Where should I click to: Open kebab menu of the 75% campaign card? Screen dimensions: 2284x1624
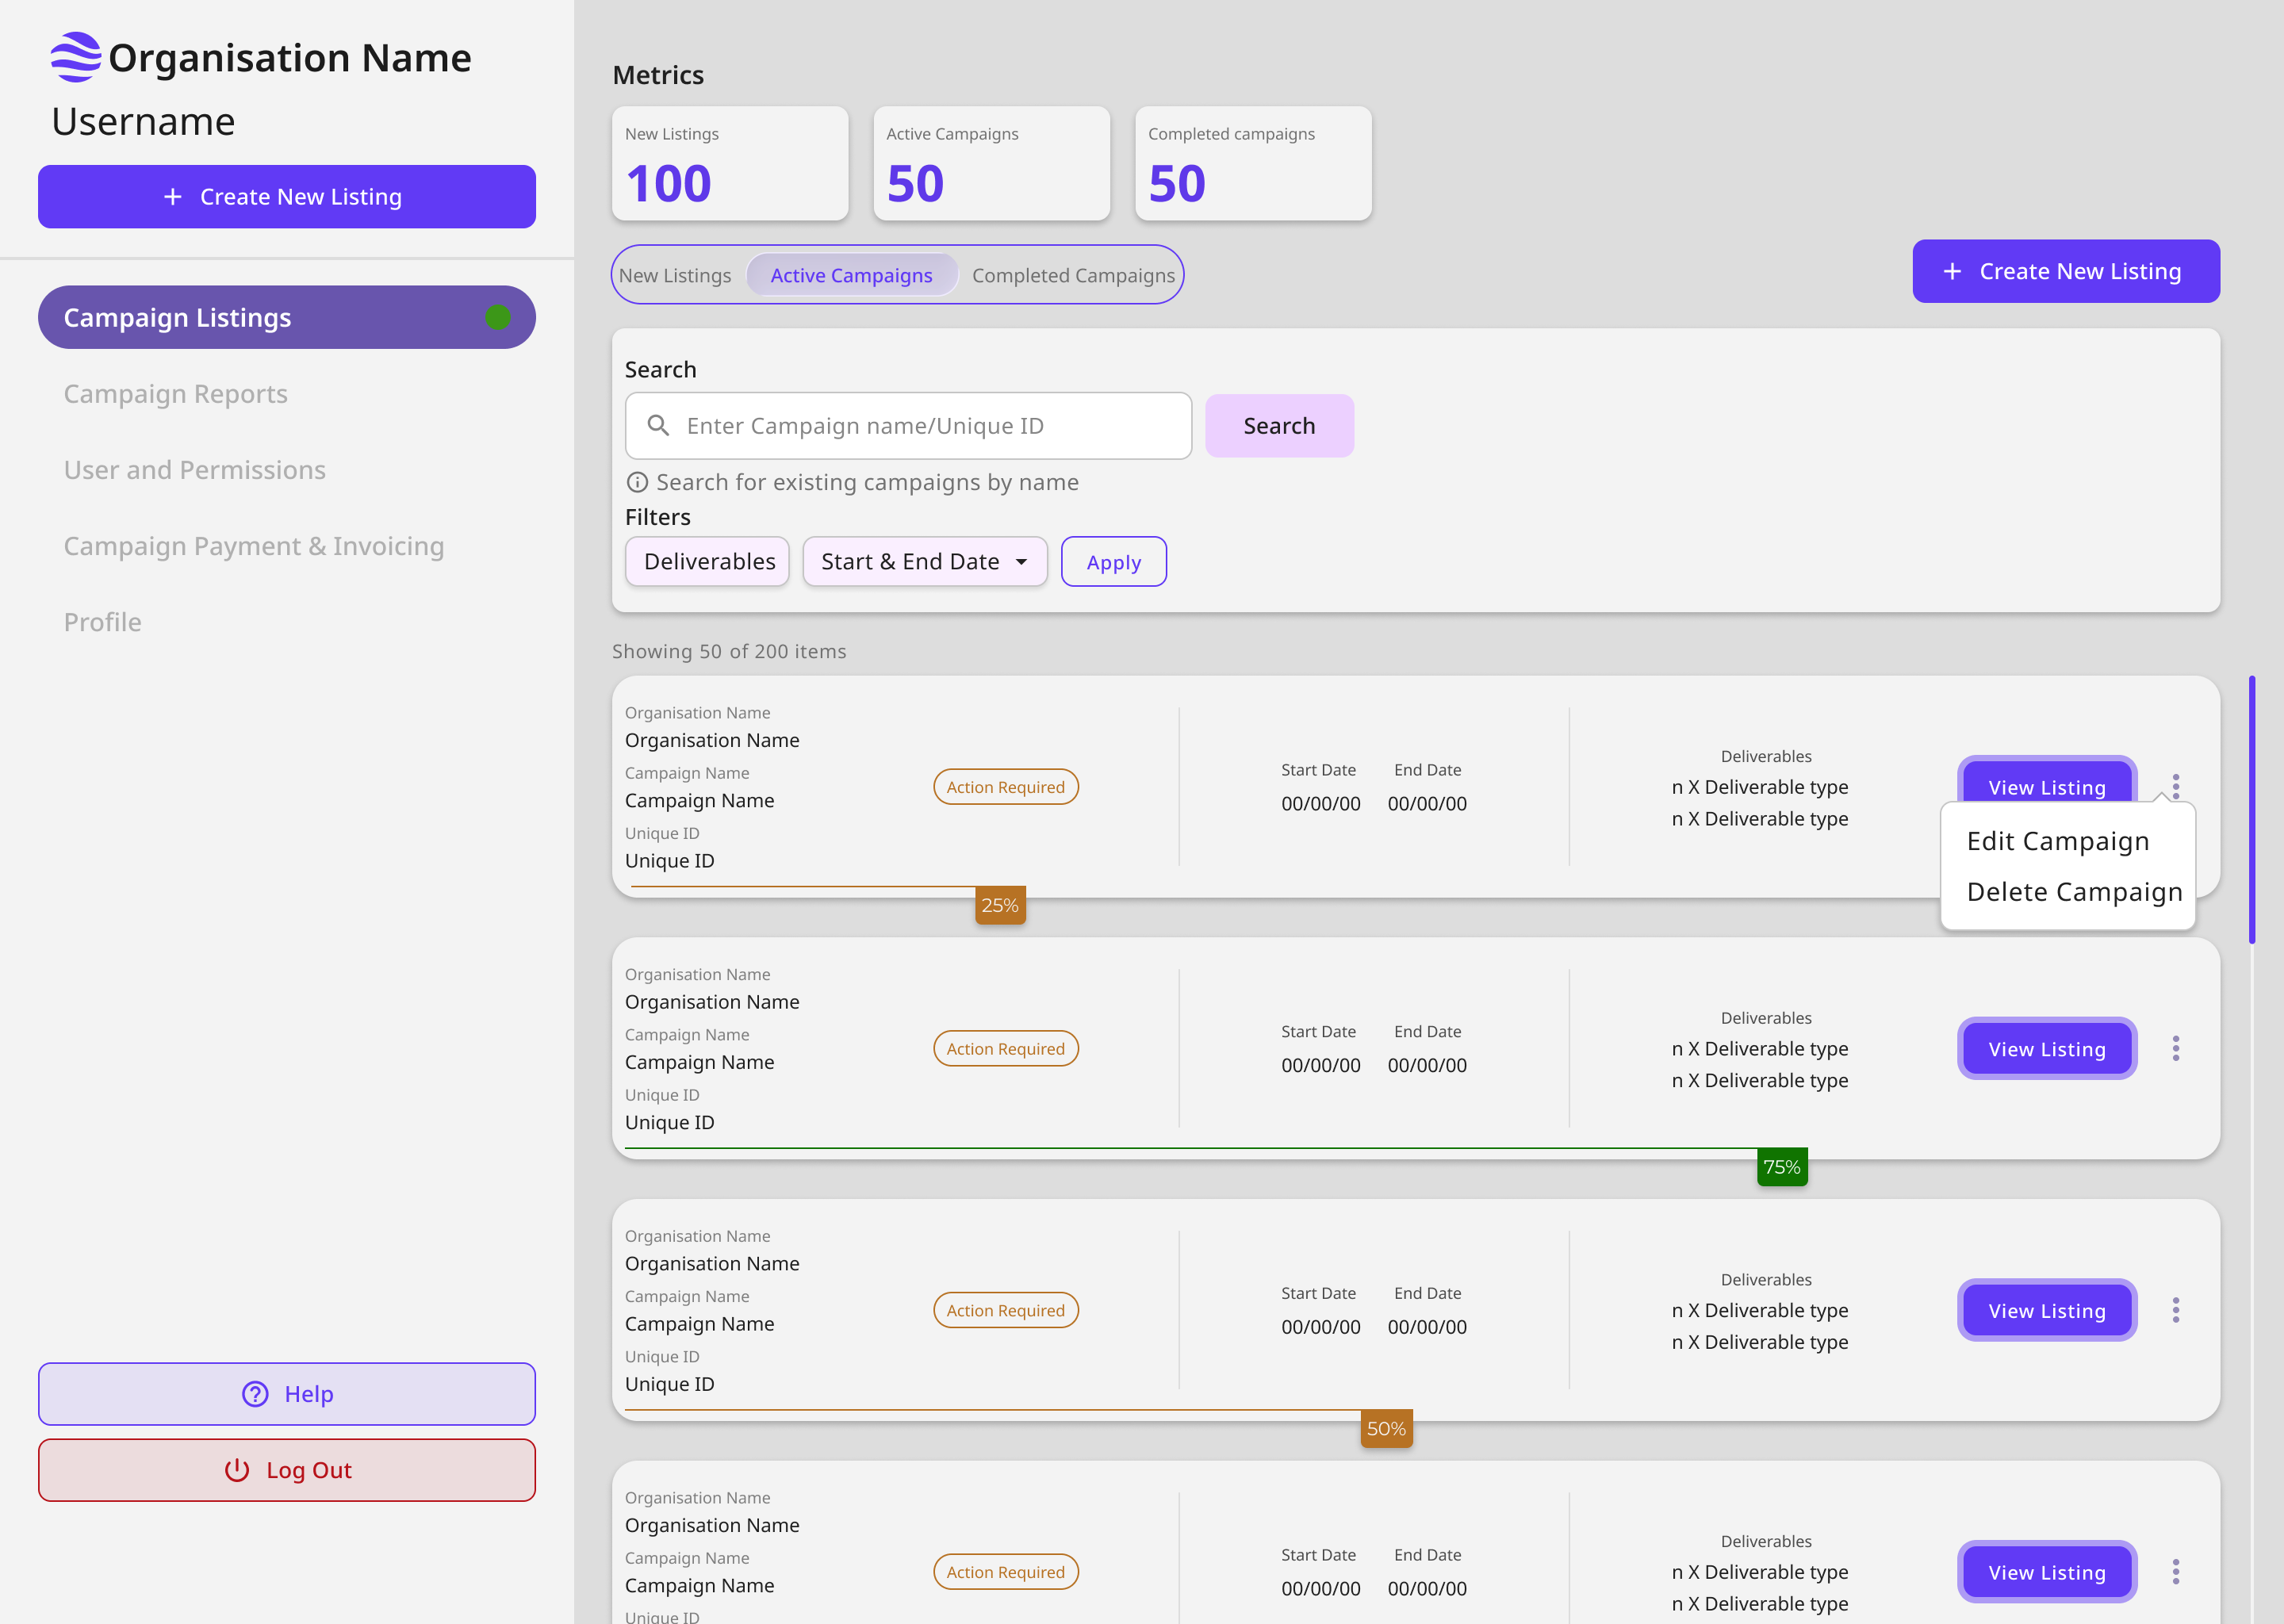tap(2176, 1048)
